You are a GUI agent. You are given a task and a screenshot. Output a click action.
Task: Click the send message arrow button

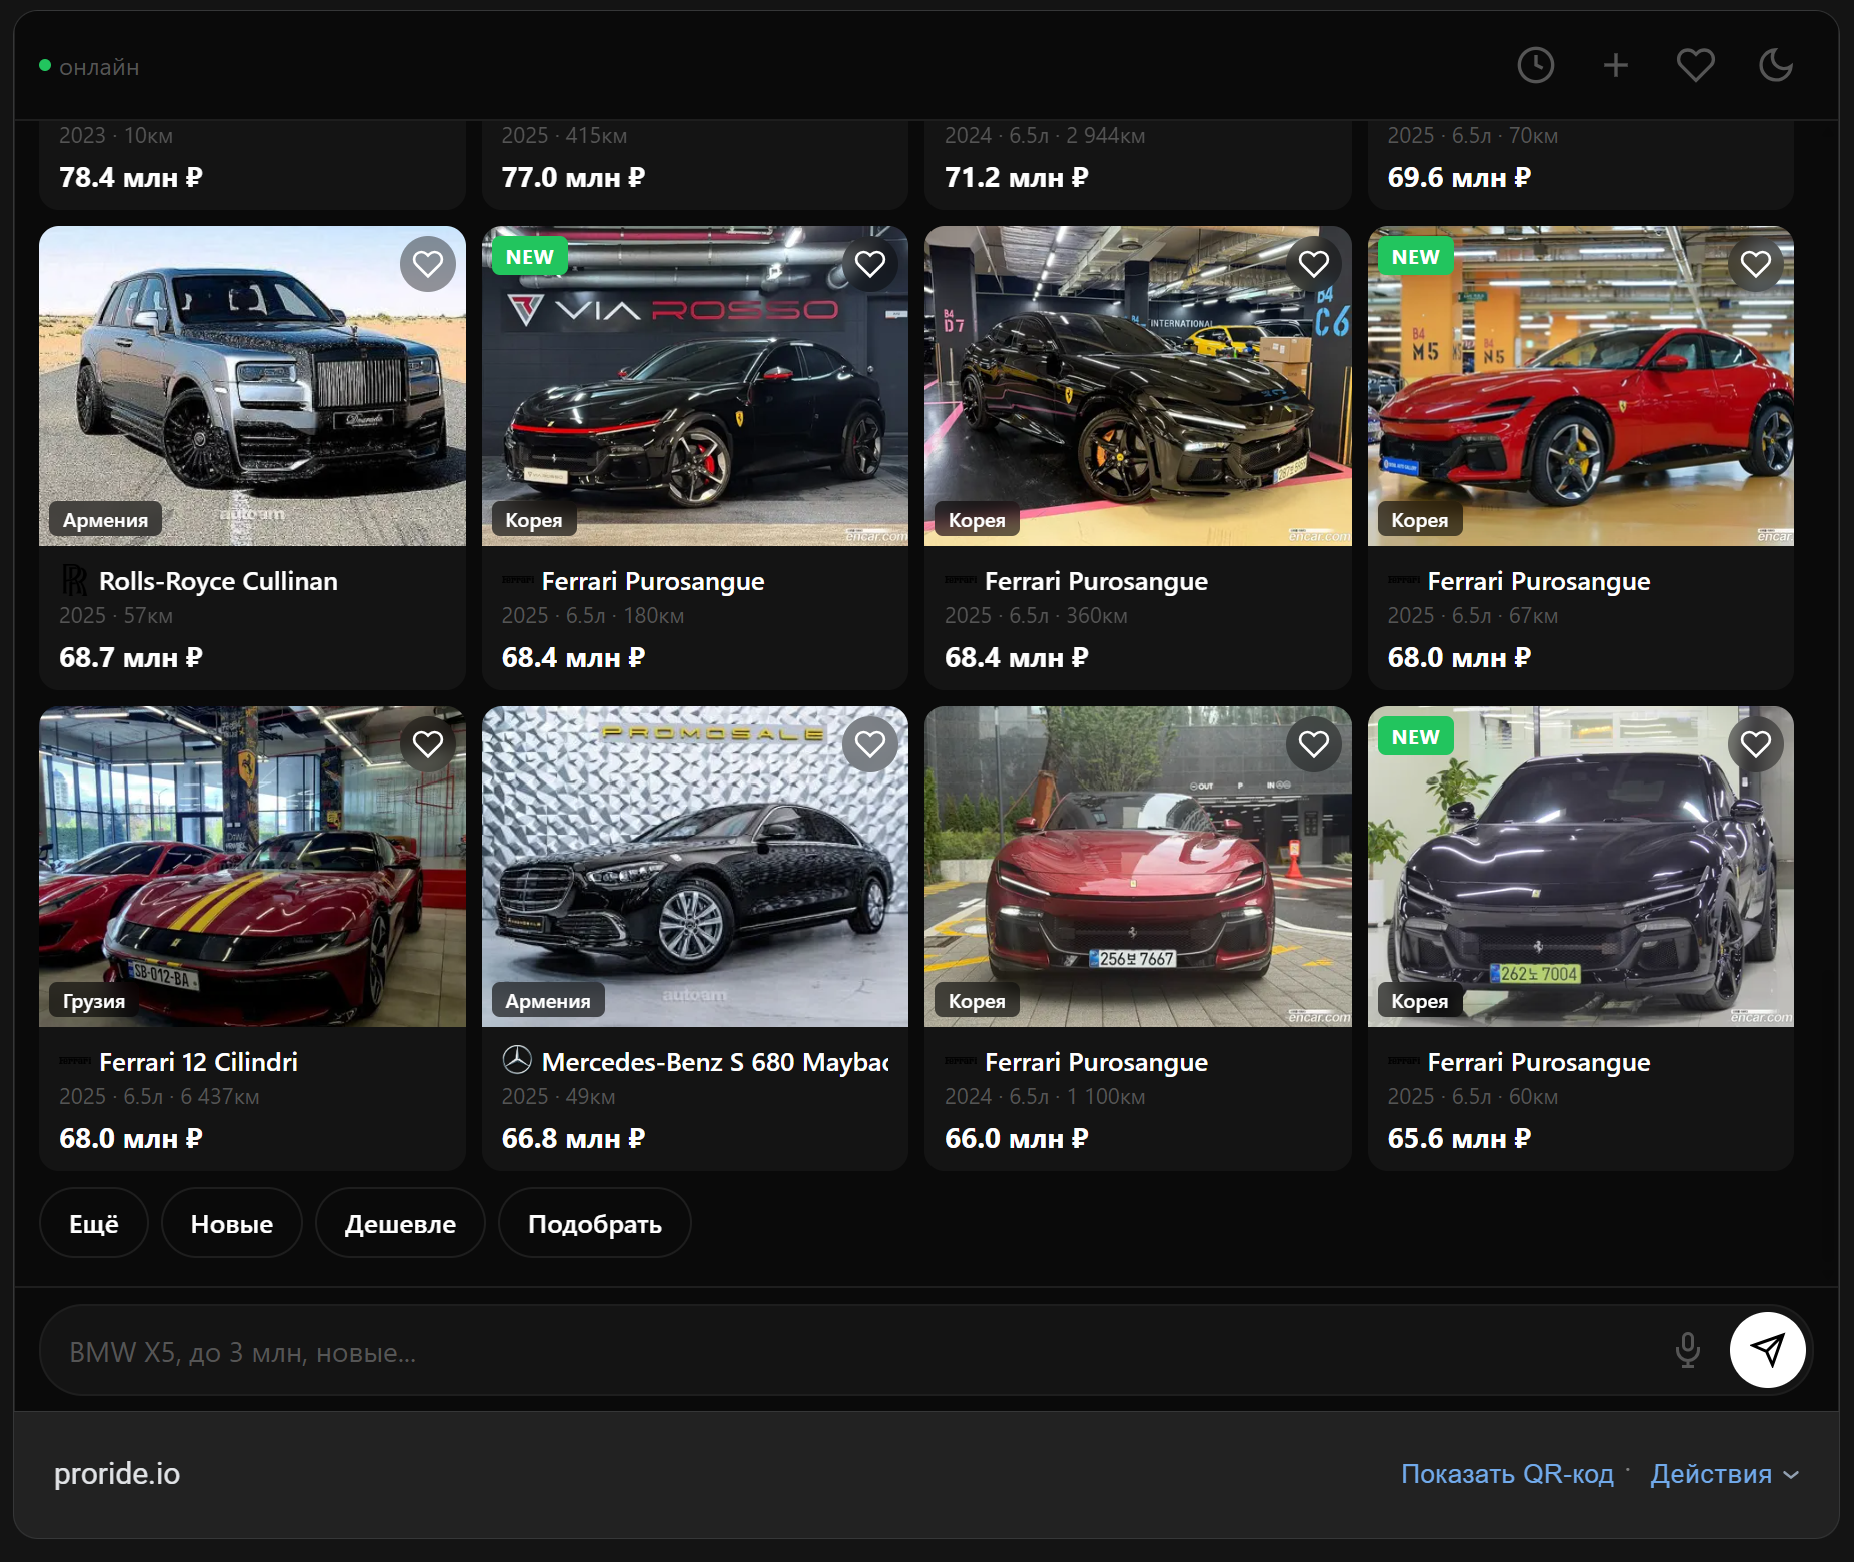(1767, 1350)
